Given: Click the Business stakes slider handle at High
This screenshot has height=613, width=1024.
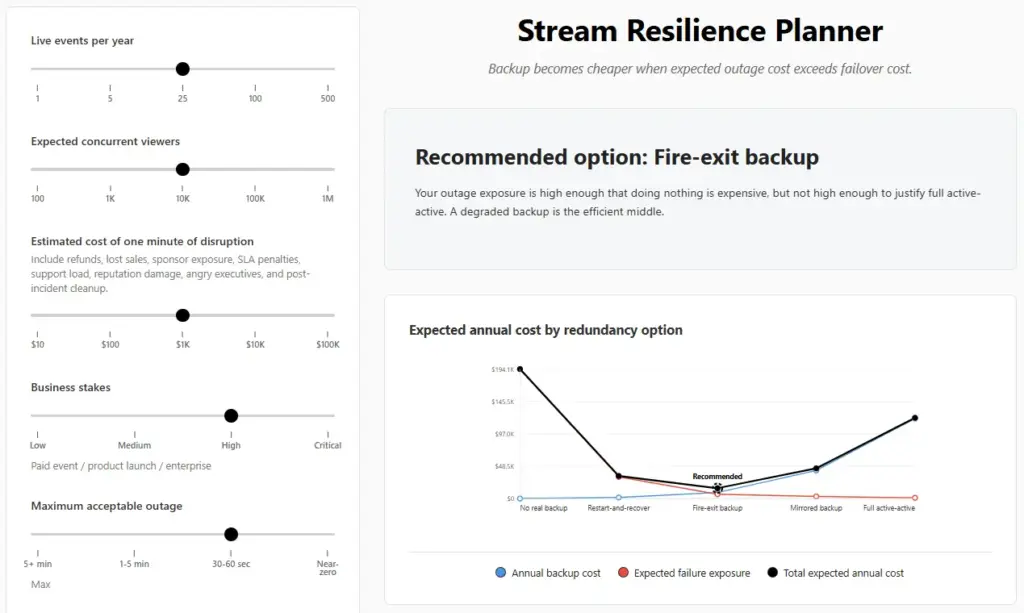Looking at the screenshot, I should (x=231, y=416).
